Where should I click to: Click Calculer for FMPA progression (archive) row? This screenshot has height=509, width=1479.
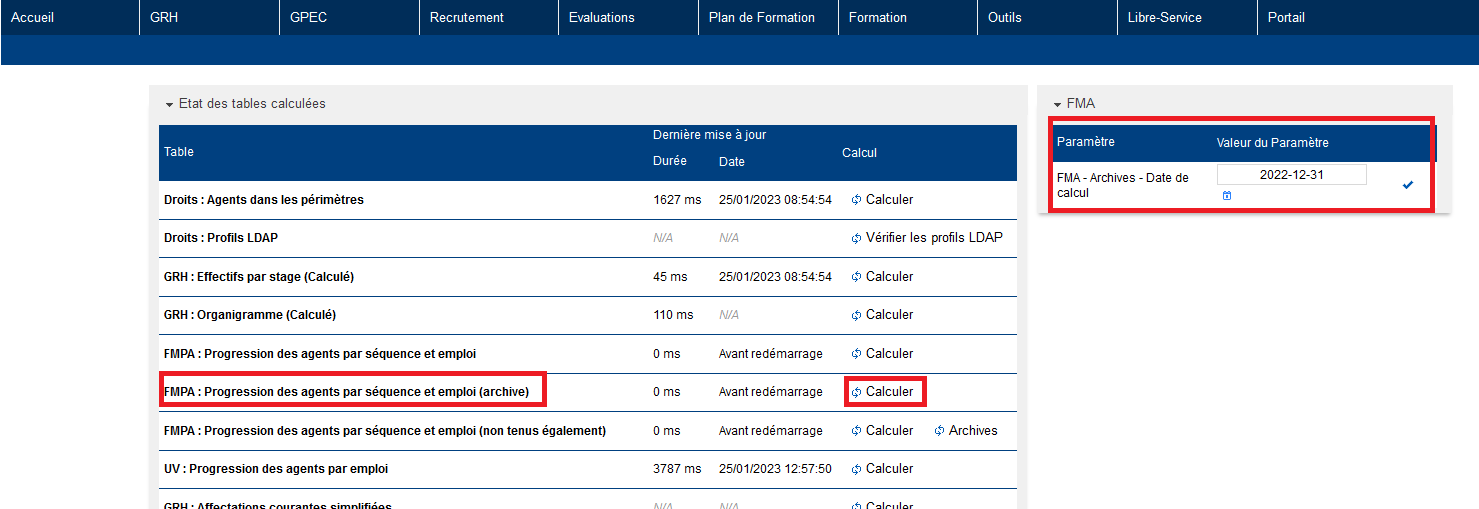coord(889,392)
